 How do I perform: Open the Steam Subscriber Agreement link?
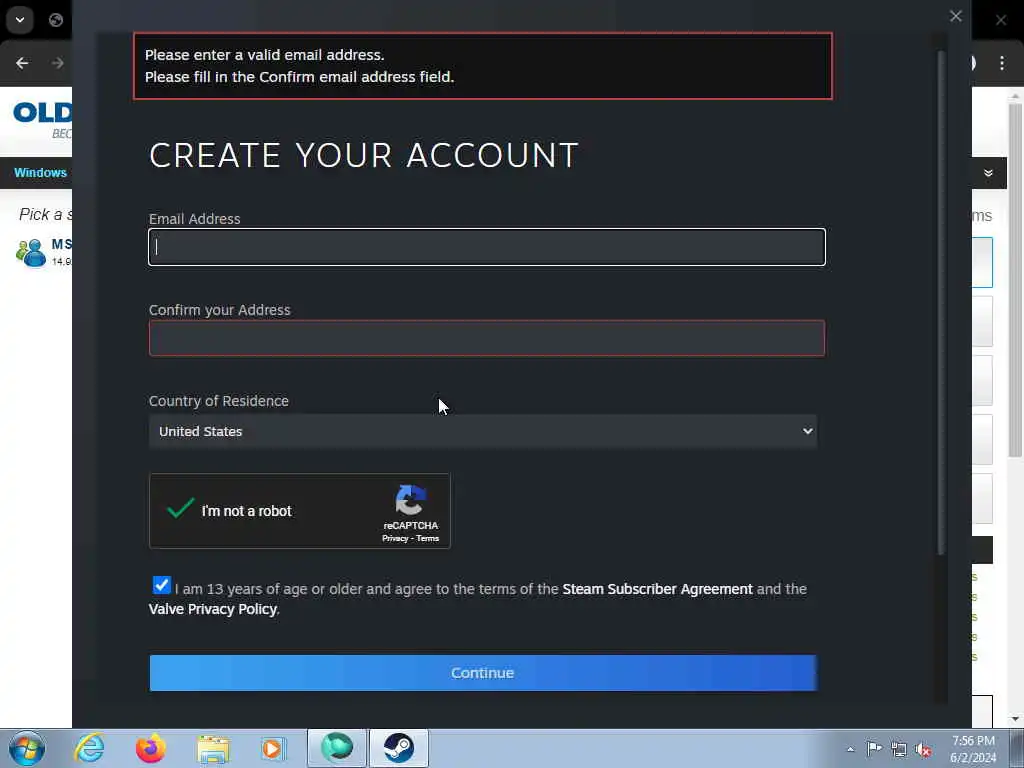(657, 589)
